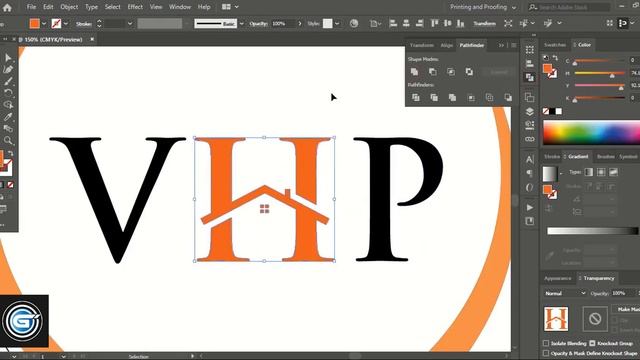Enable Opacity & Mask Define Knockout Shape

546,353
